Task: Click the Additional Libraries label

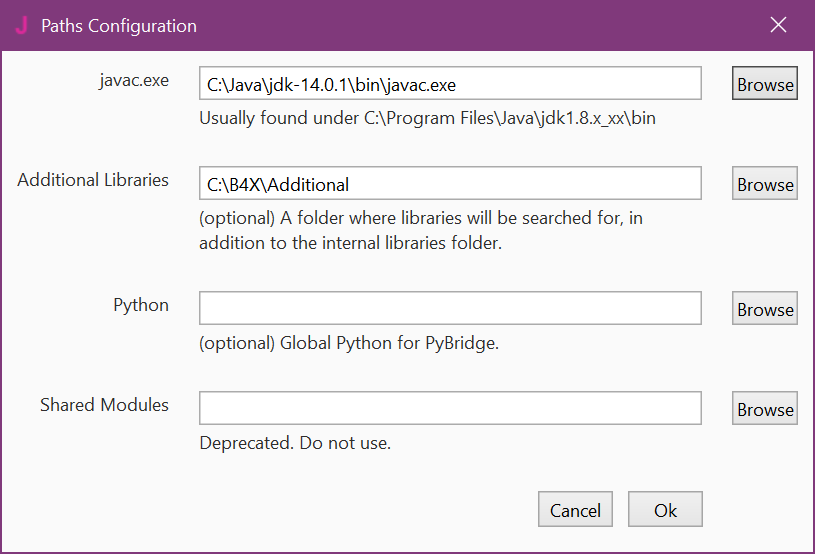Action: pos(93,181)
